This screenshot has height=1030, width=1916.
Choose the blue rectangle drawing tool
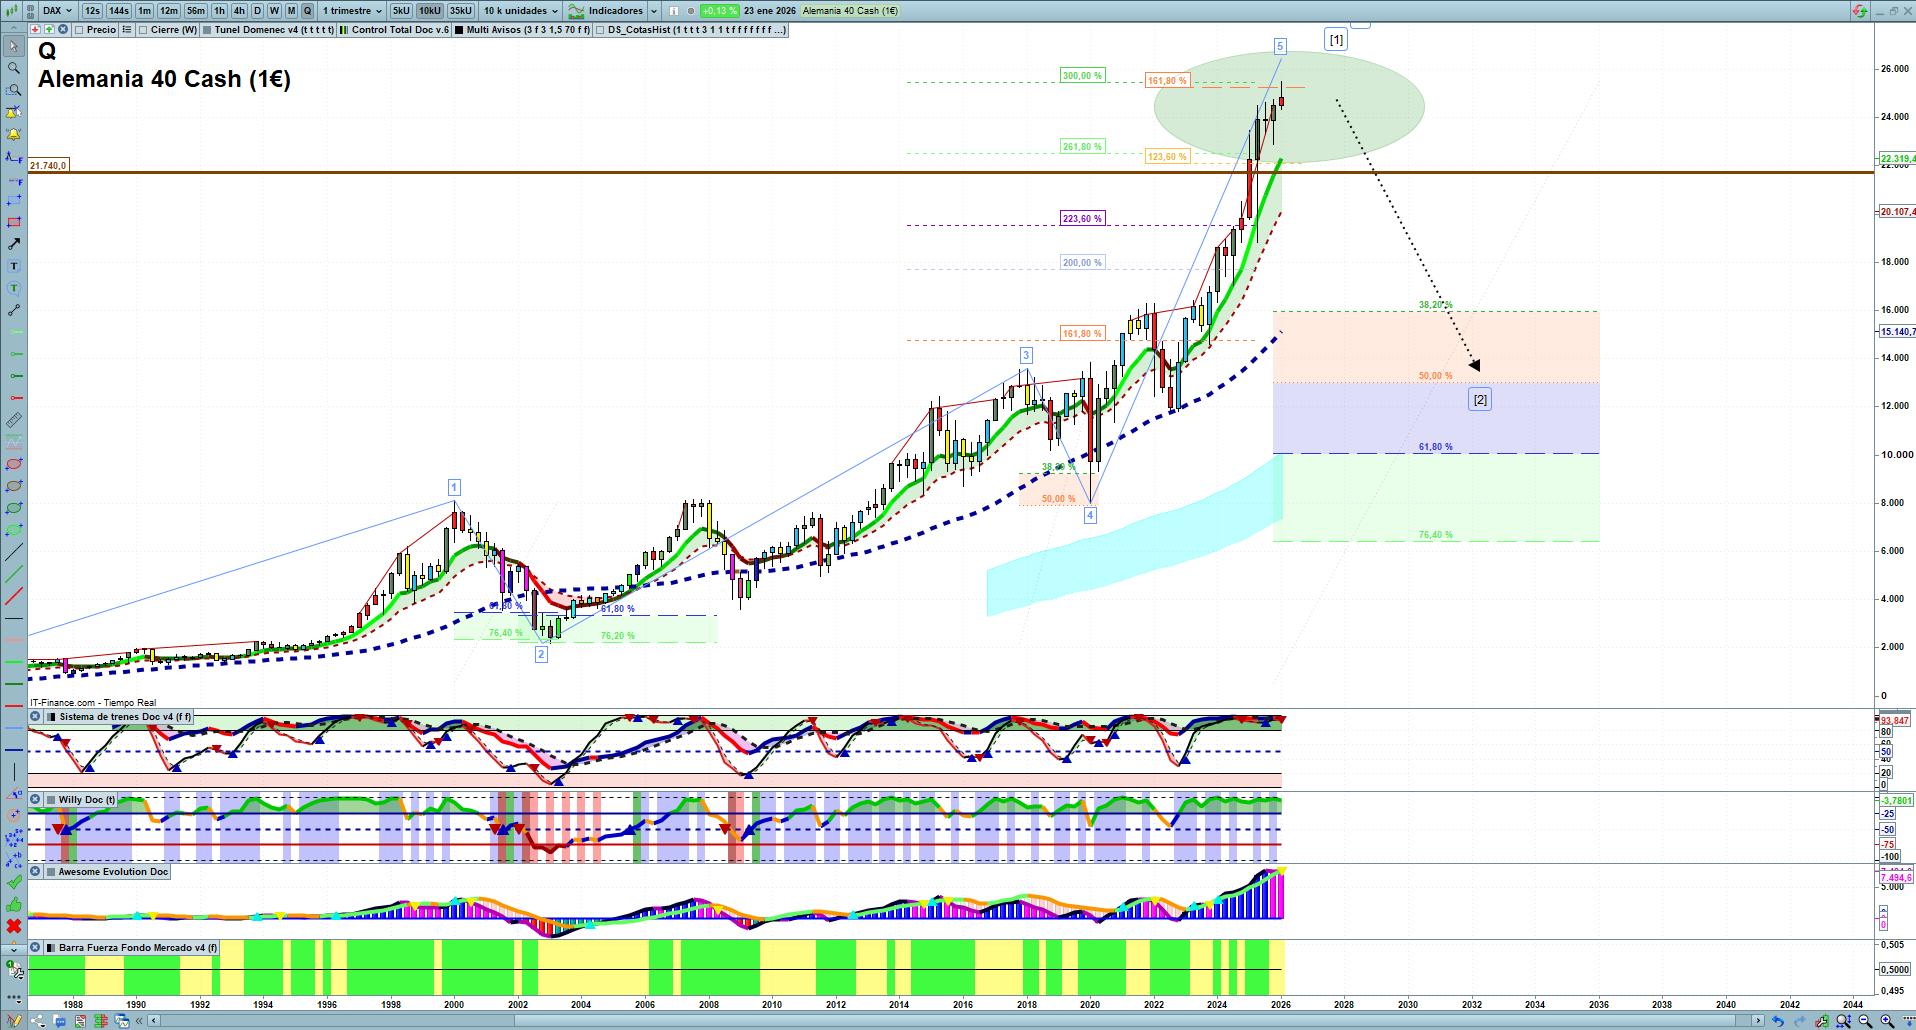tap(14, 200)
